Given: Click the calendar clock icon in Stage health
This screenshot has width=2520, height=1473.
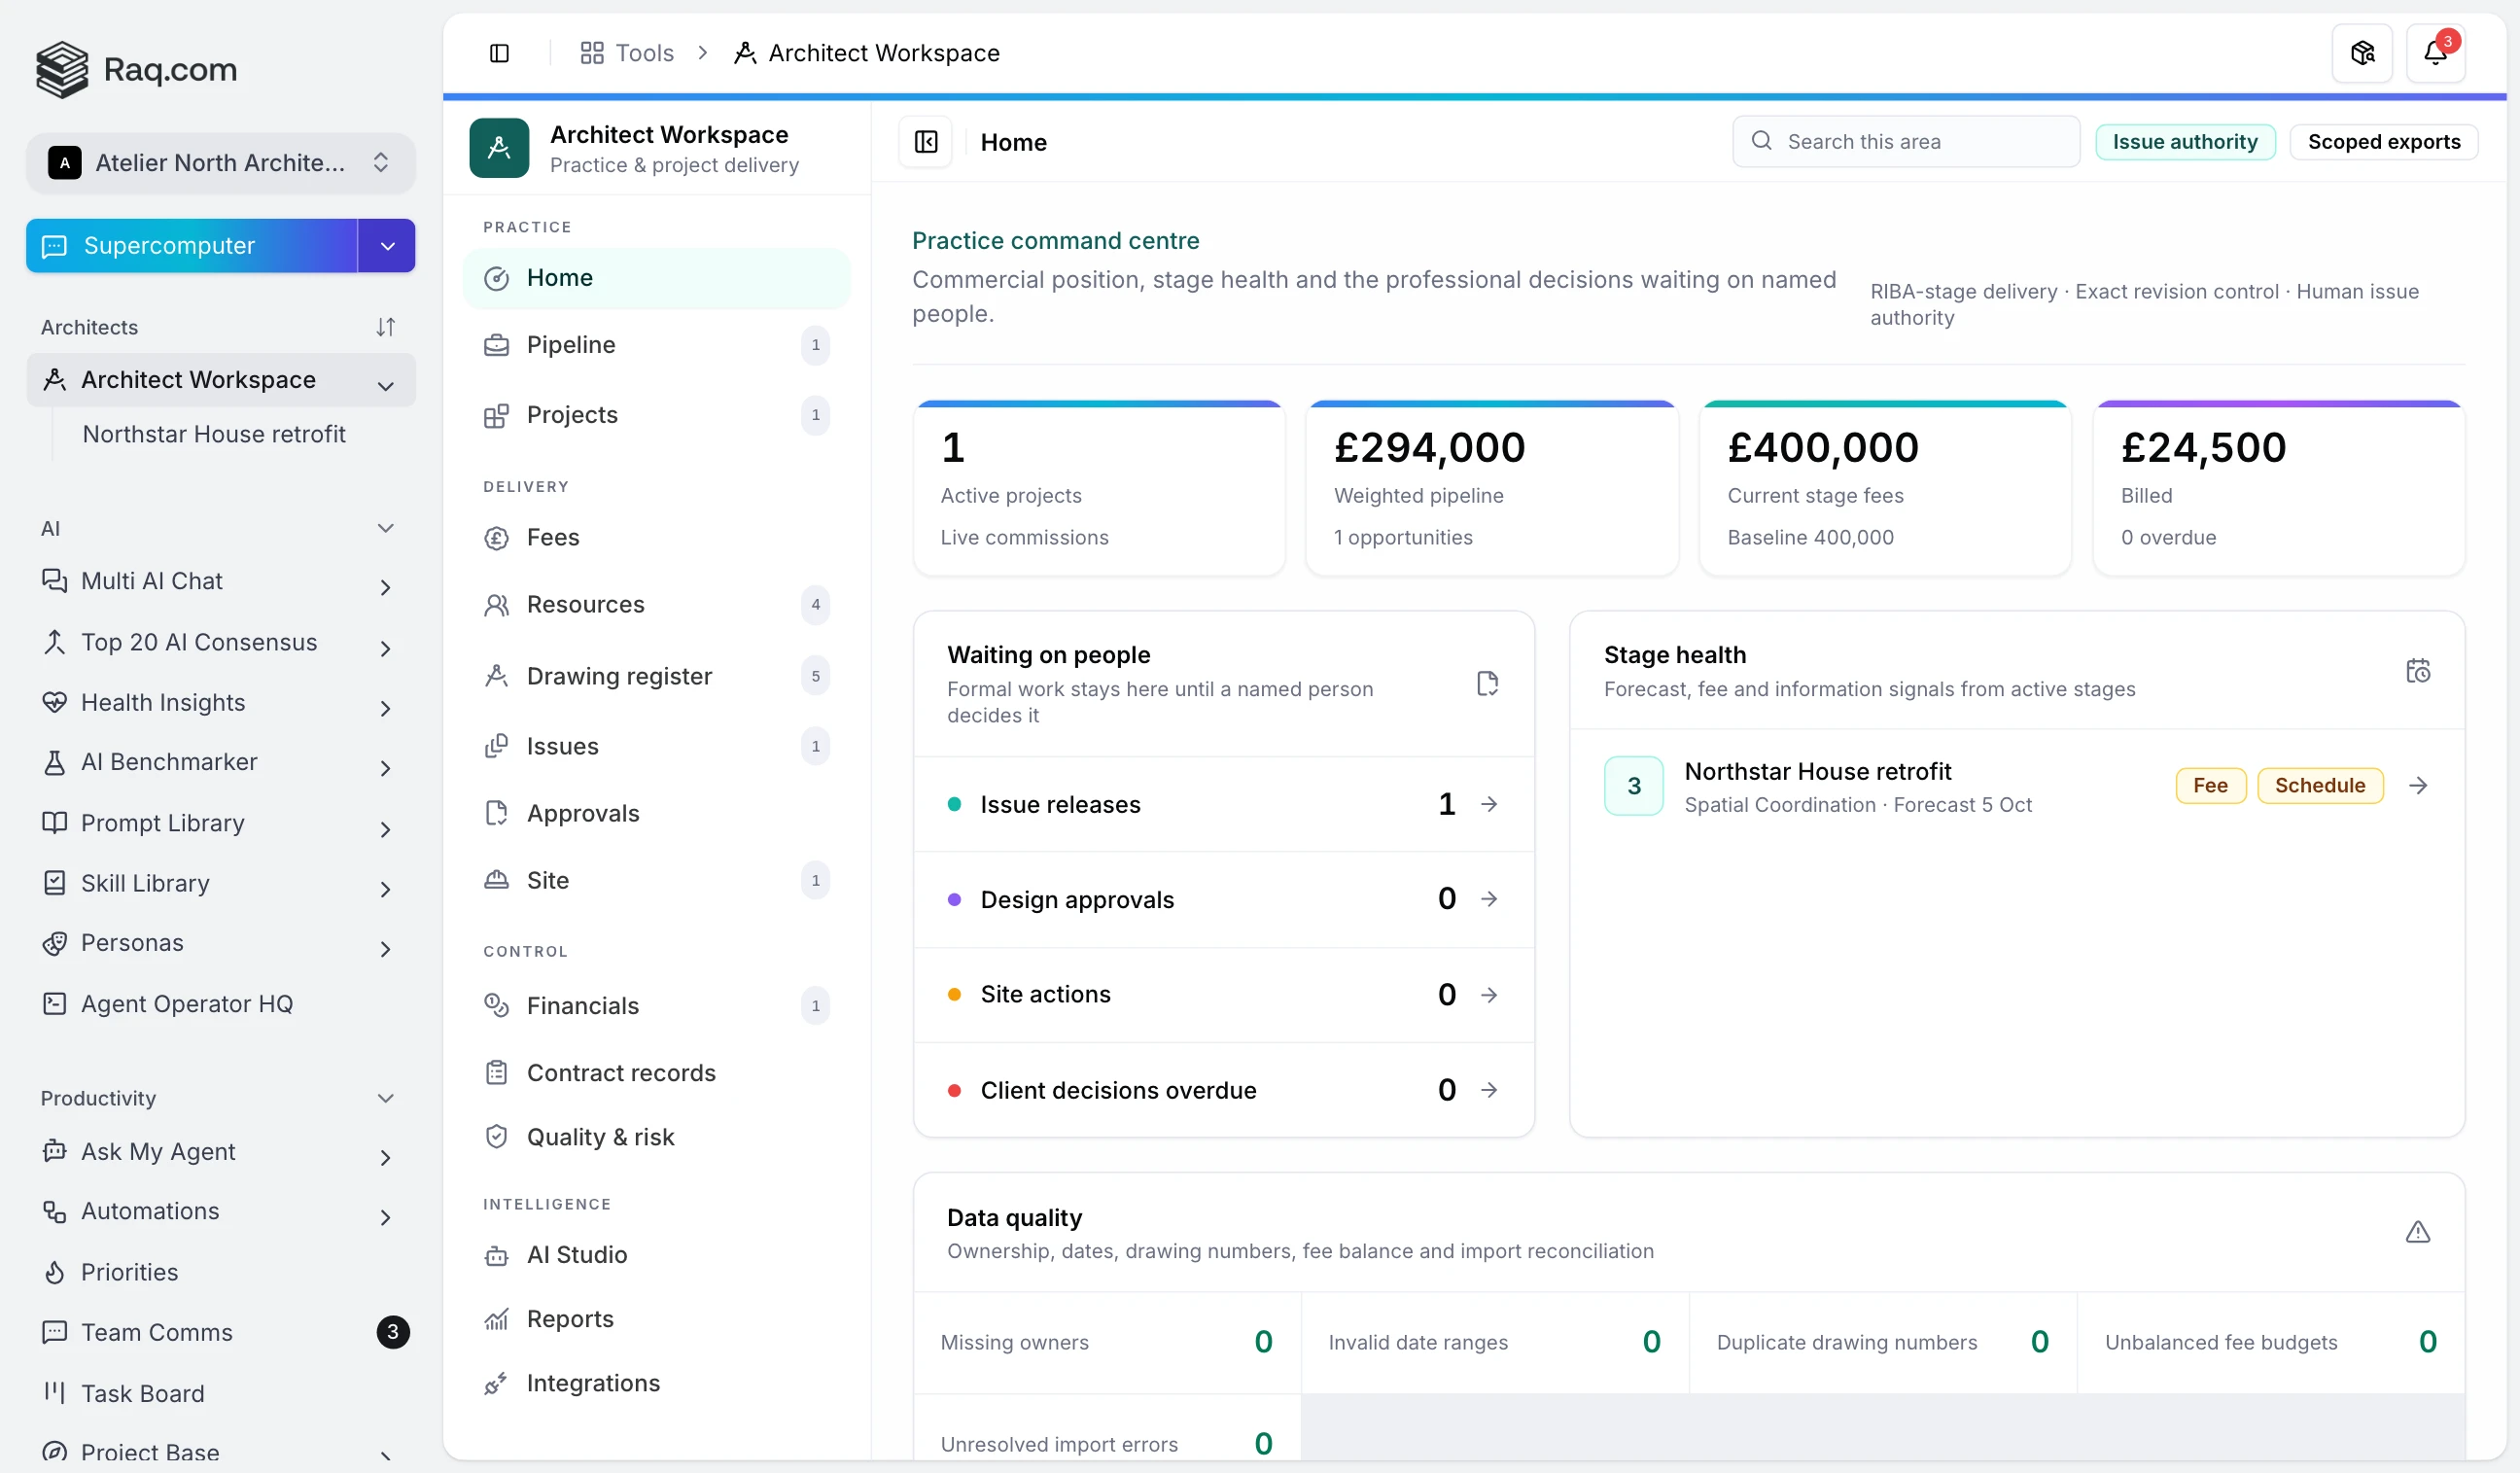Looking at the screenshot, I should point(2418,670).
